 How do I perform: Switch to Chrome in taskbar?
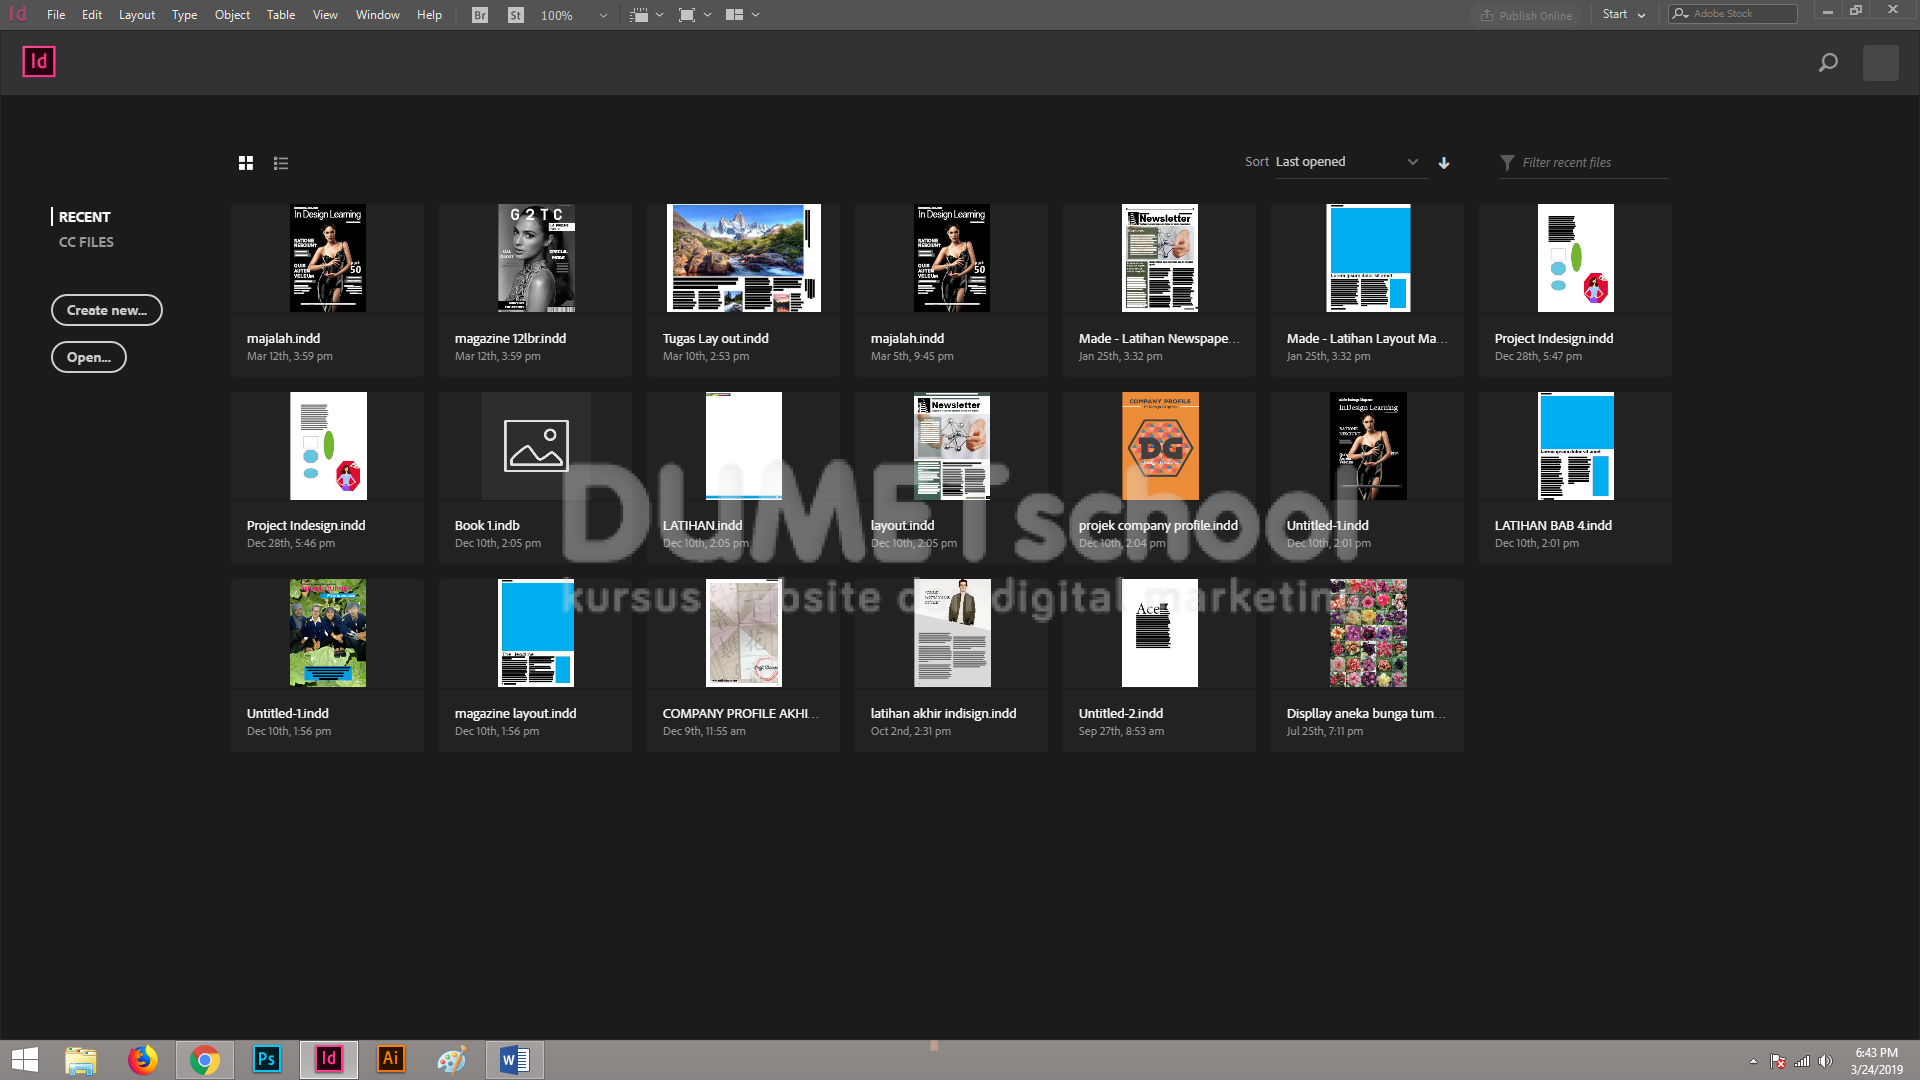[x=205, y=1060]
